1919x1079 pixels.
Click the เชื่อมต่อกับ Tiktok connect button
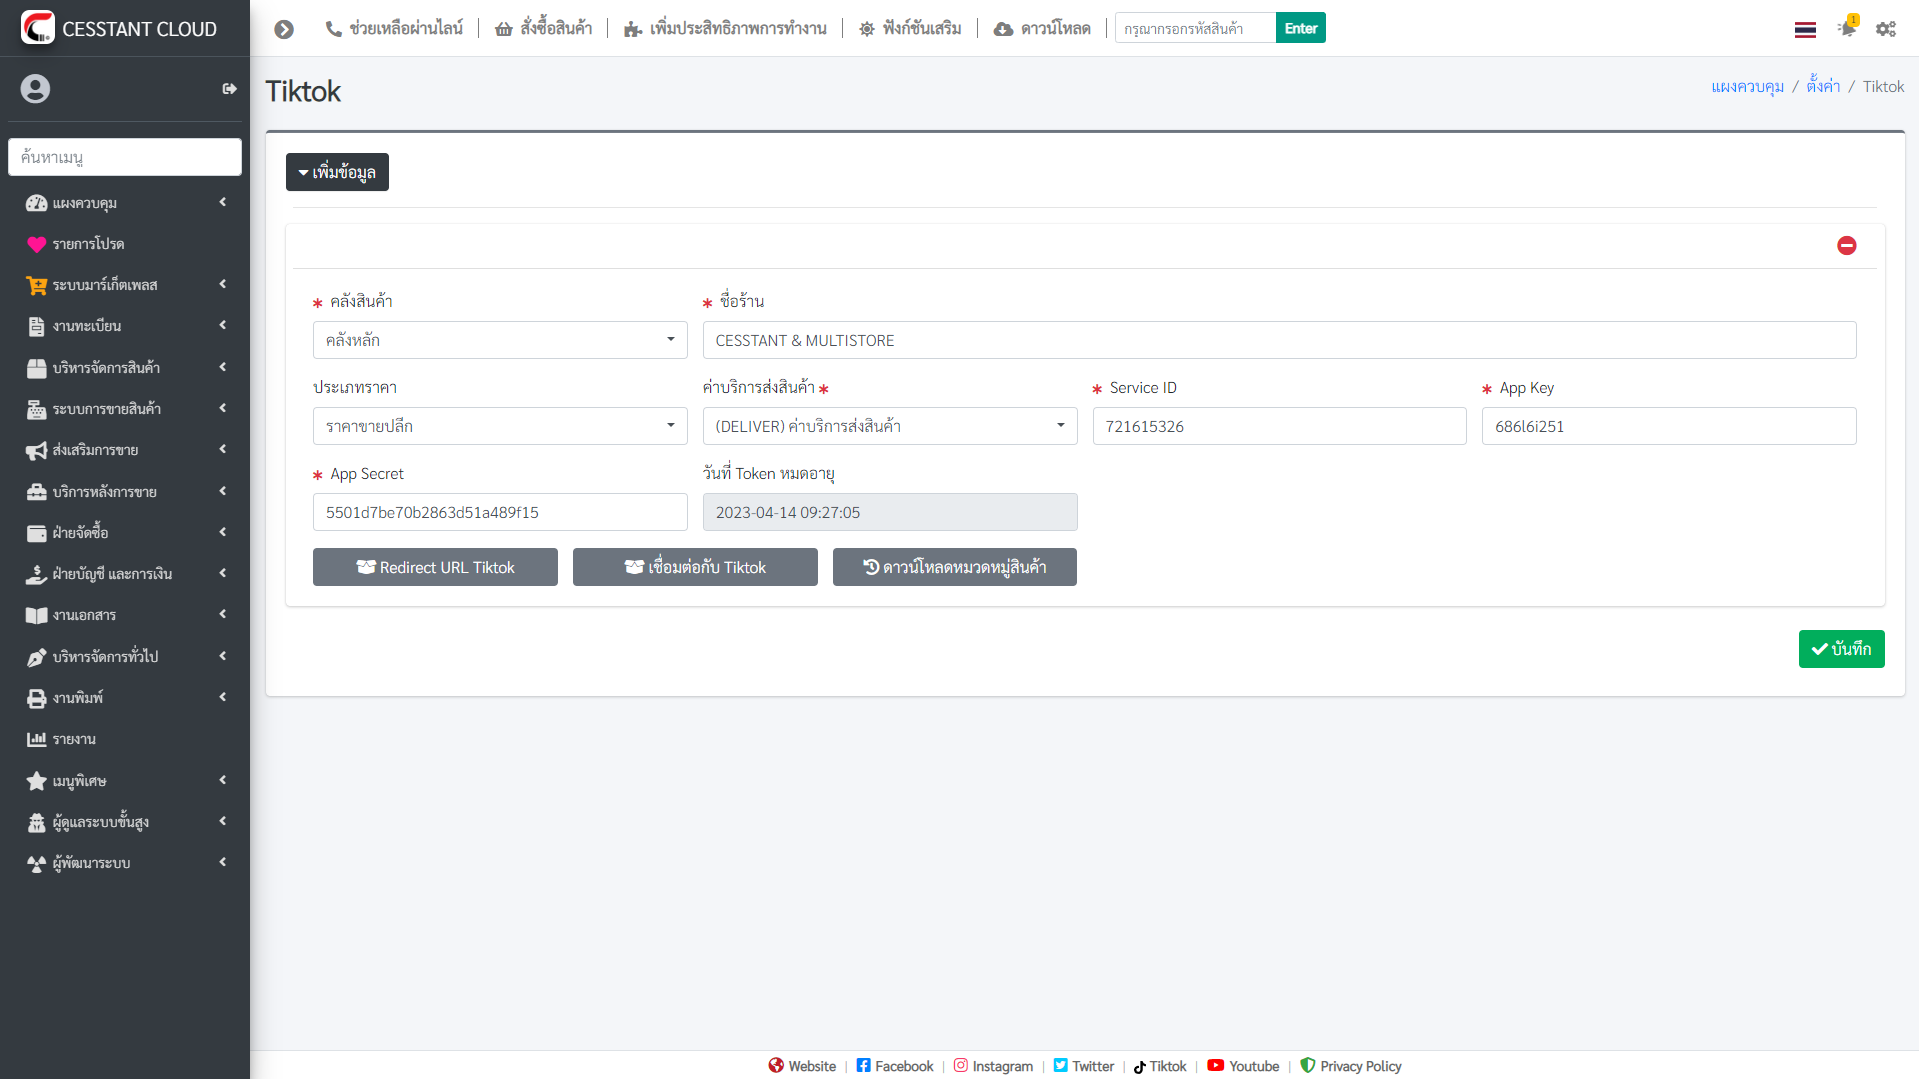coord(695,567)
